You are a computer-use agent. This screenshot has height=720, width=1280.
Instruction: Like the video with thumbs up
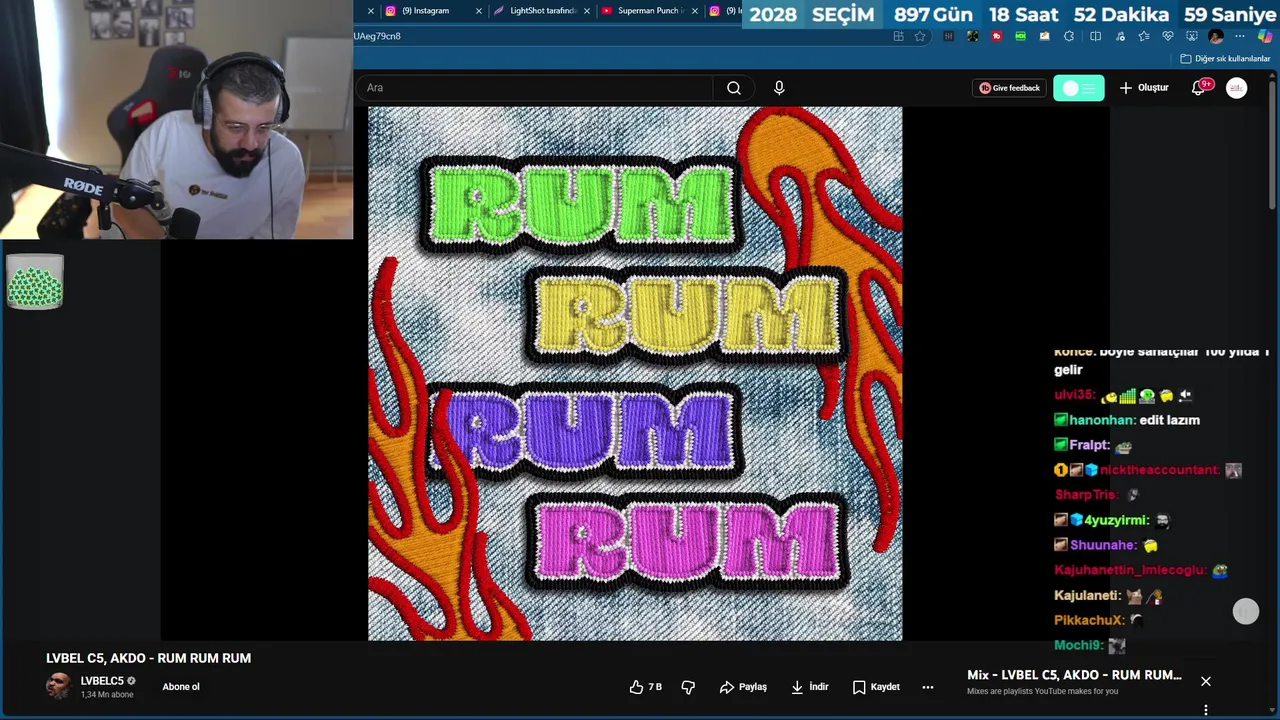point(645,687)
